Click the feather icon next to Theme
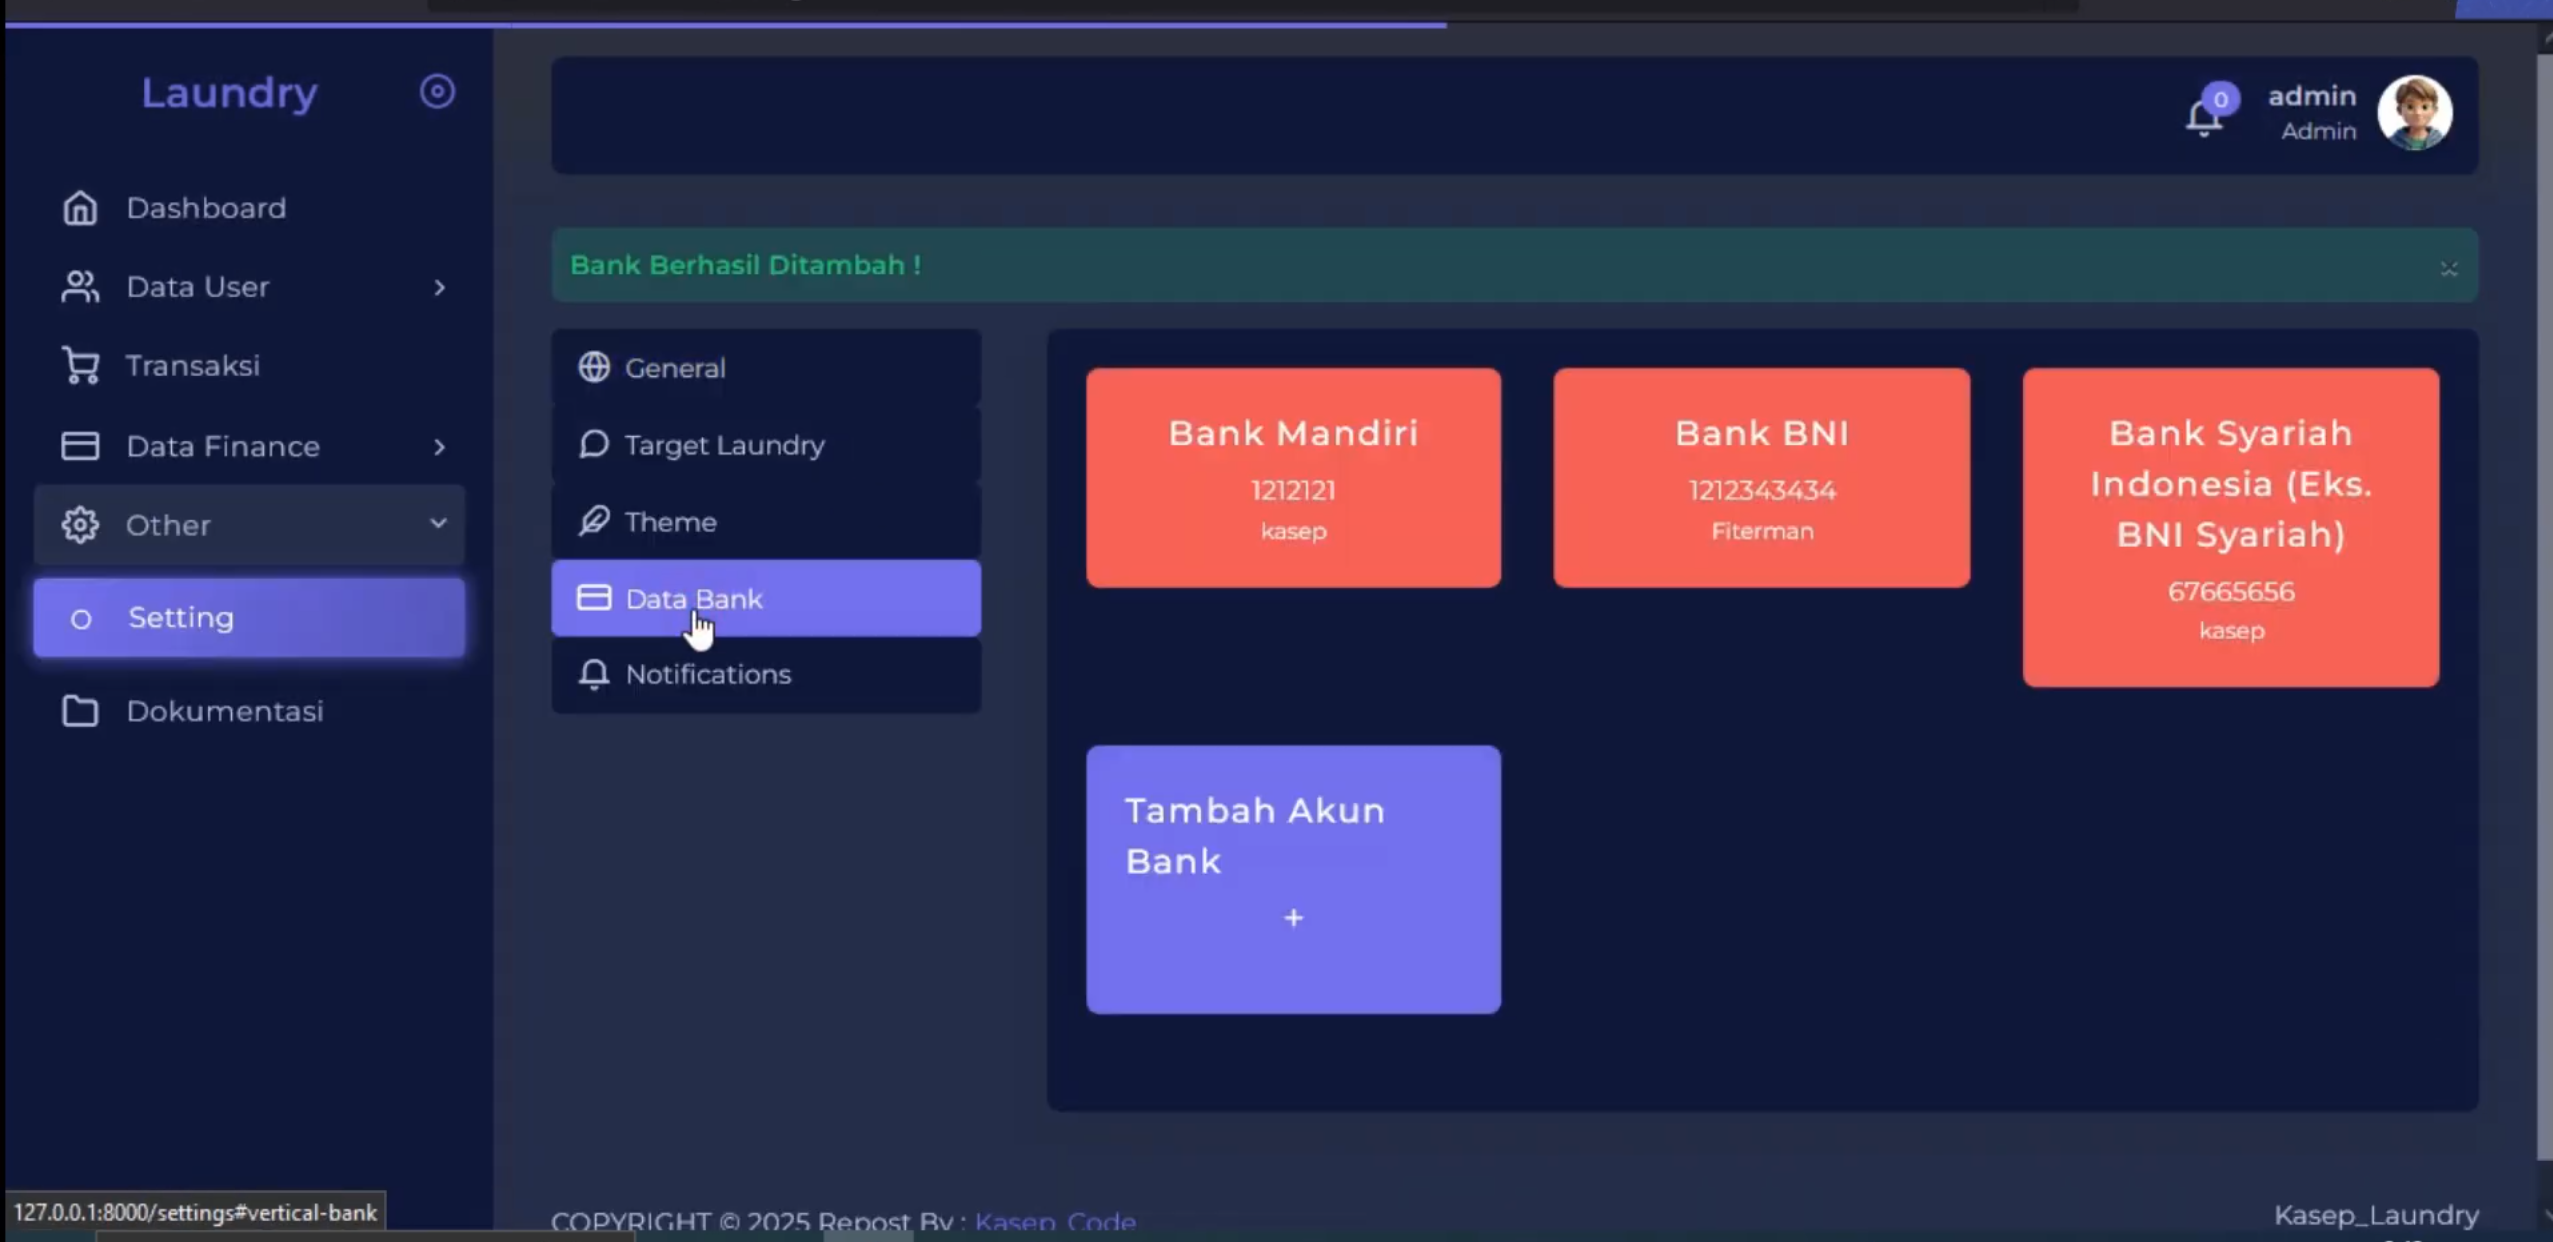Screen dimensions: 2553x1242 [594, 521]
